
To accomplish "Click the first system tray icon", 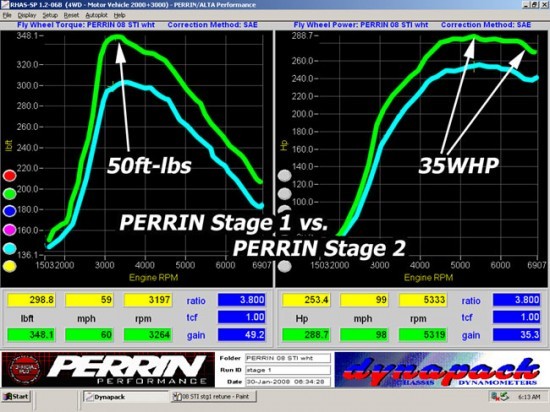I will (x=495, y=397).
